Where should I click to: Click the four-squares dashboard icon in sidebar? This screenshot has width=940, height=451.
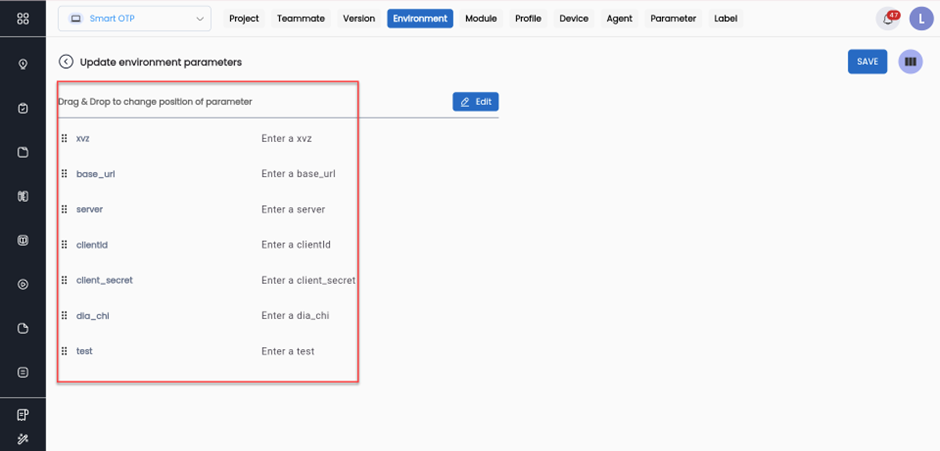pos(23,19)
